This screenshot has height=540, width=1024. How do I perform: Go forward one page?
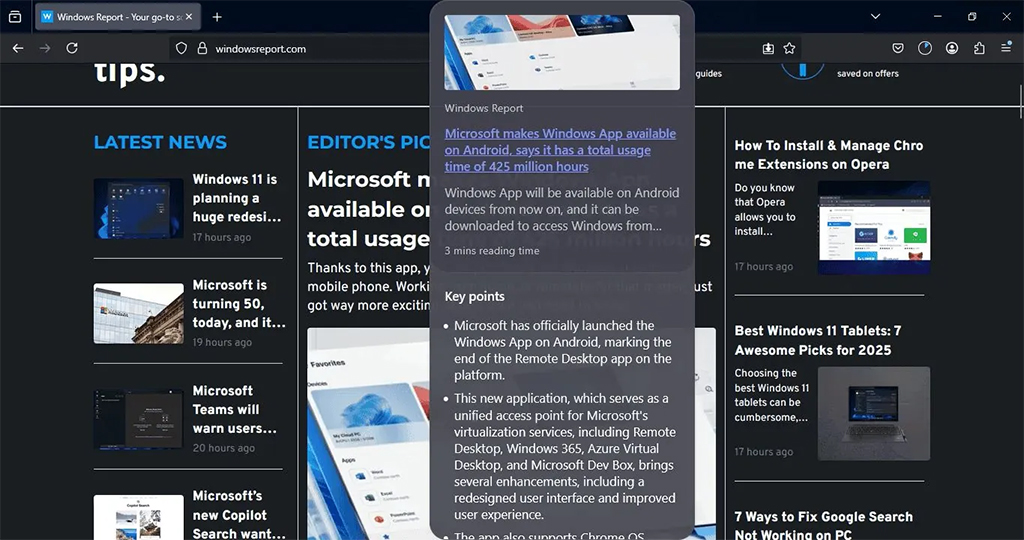coord(45,48)
